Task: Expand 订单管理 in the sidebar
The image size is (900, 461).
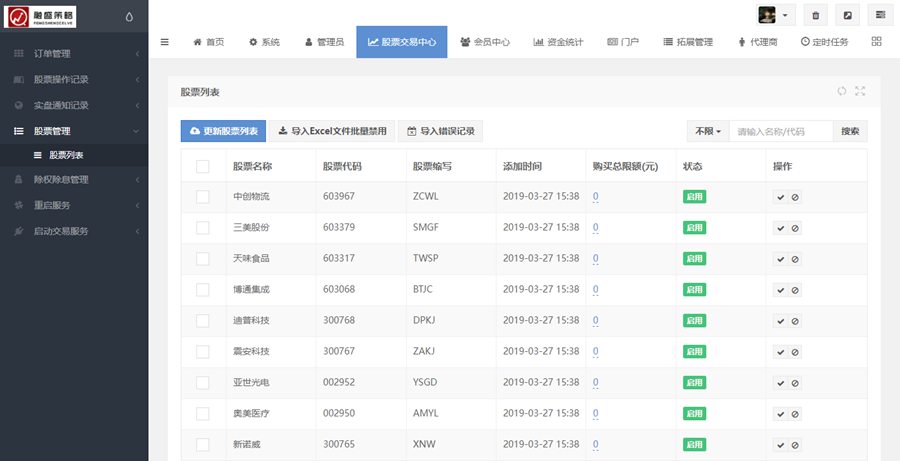Action: click(74, 53)
